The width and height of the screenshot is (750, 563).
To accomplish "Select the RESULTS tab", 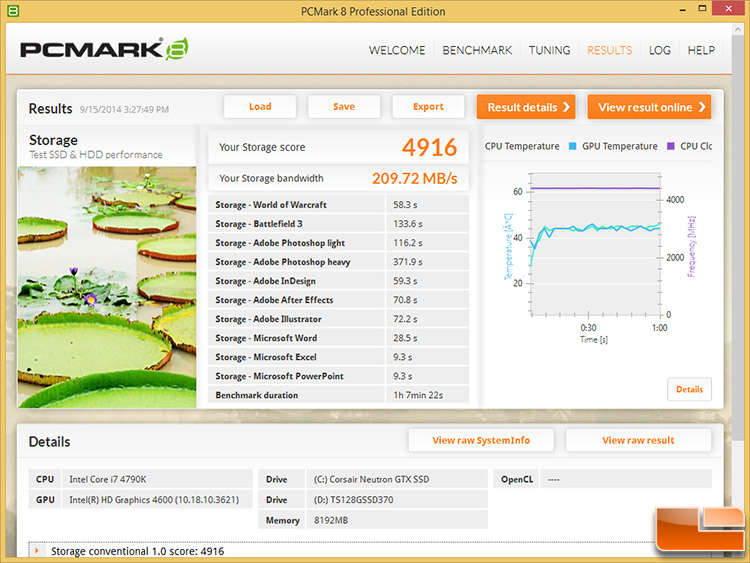I will 609,50.
